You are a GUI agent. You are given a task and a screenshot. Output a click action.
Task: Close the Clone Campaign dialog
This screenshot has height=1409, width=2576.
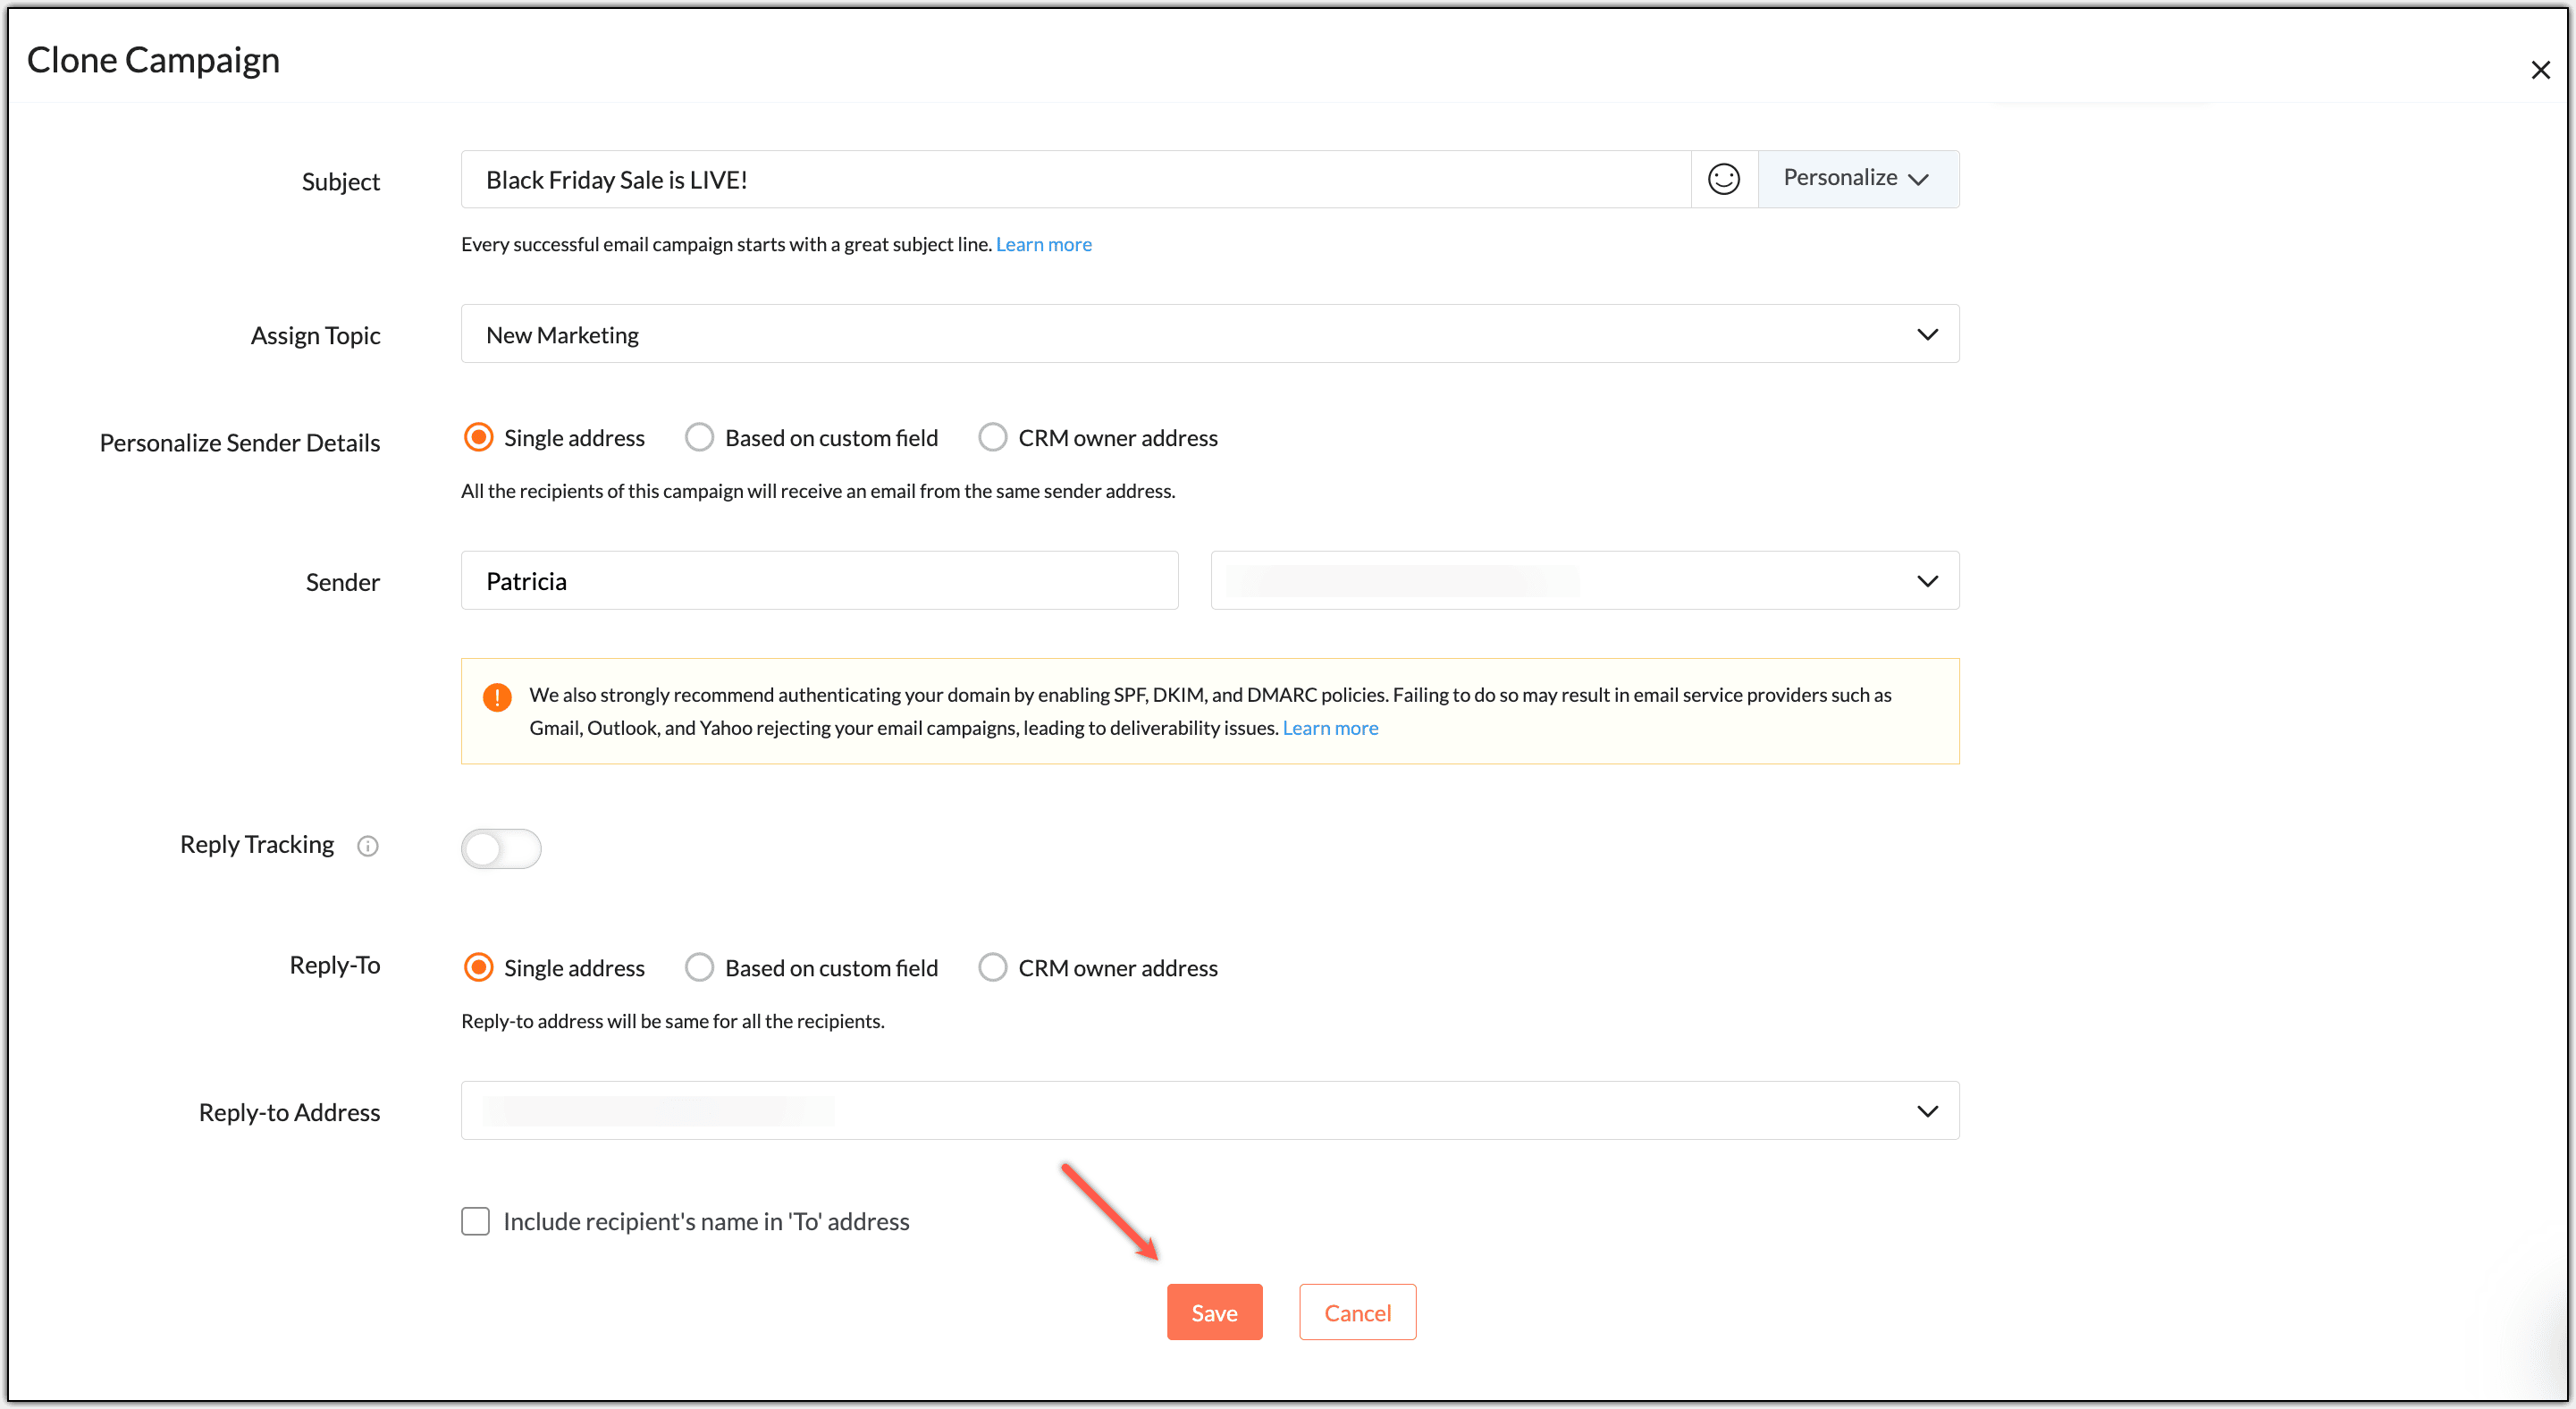pos(2540,70)
